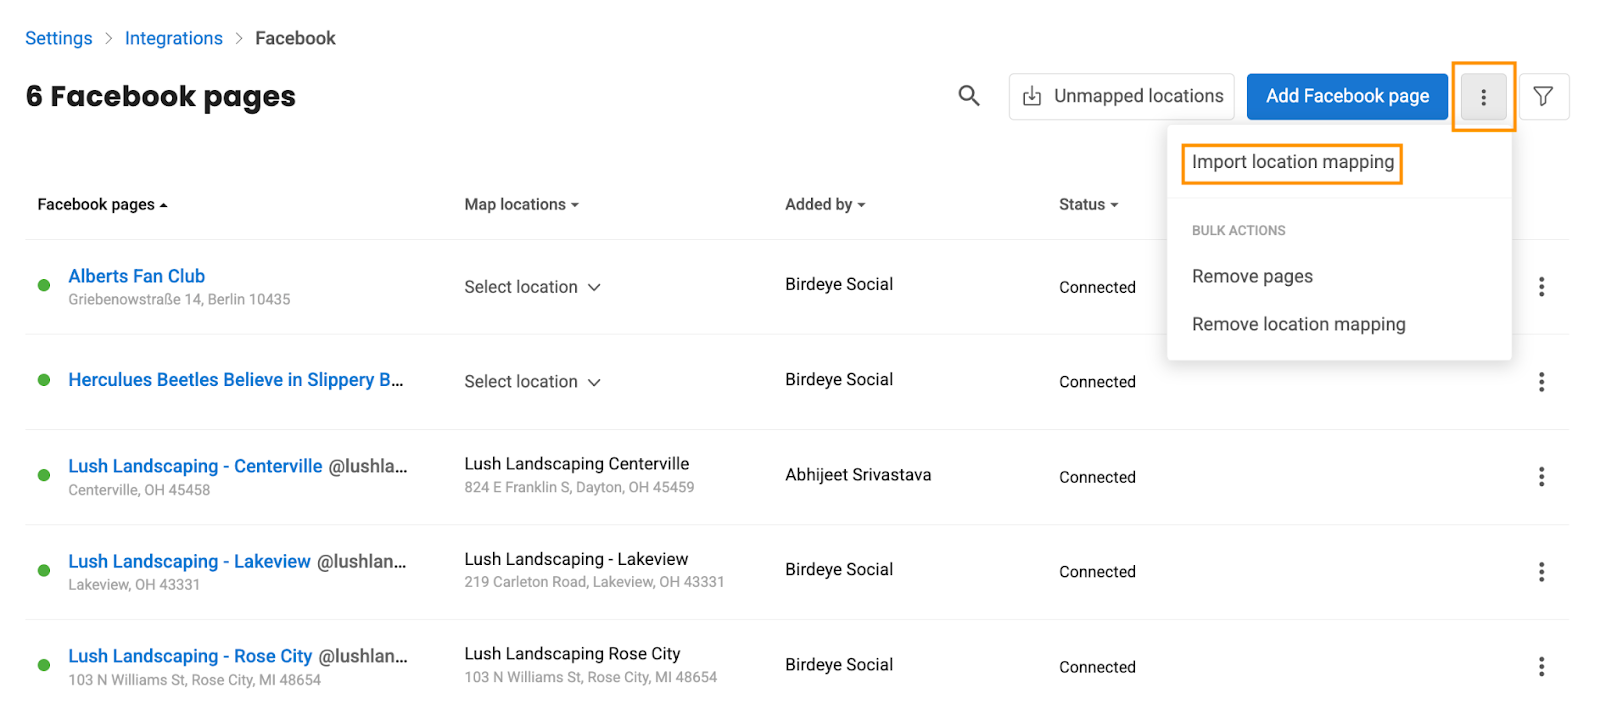Select Remove location mapping bulk action
Screen dimensions: 1600x708
(x=1298, y=324)
